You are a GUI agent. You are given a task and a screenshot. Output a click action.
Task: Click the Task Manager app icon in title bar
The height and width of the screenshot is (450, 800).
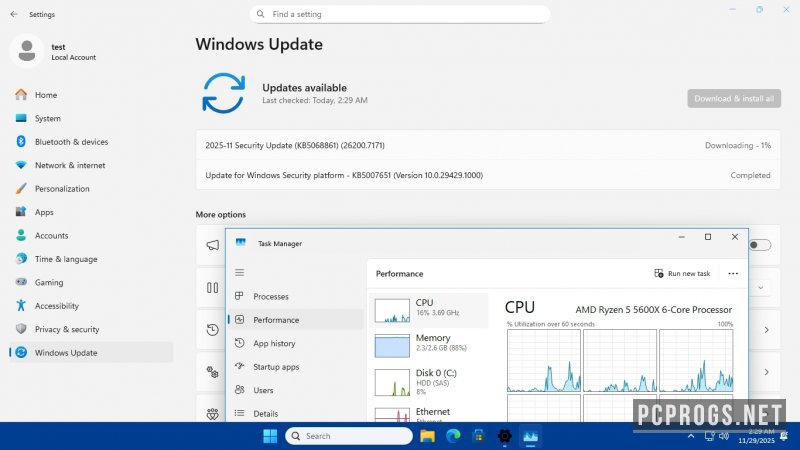tap(240, 243)
